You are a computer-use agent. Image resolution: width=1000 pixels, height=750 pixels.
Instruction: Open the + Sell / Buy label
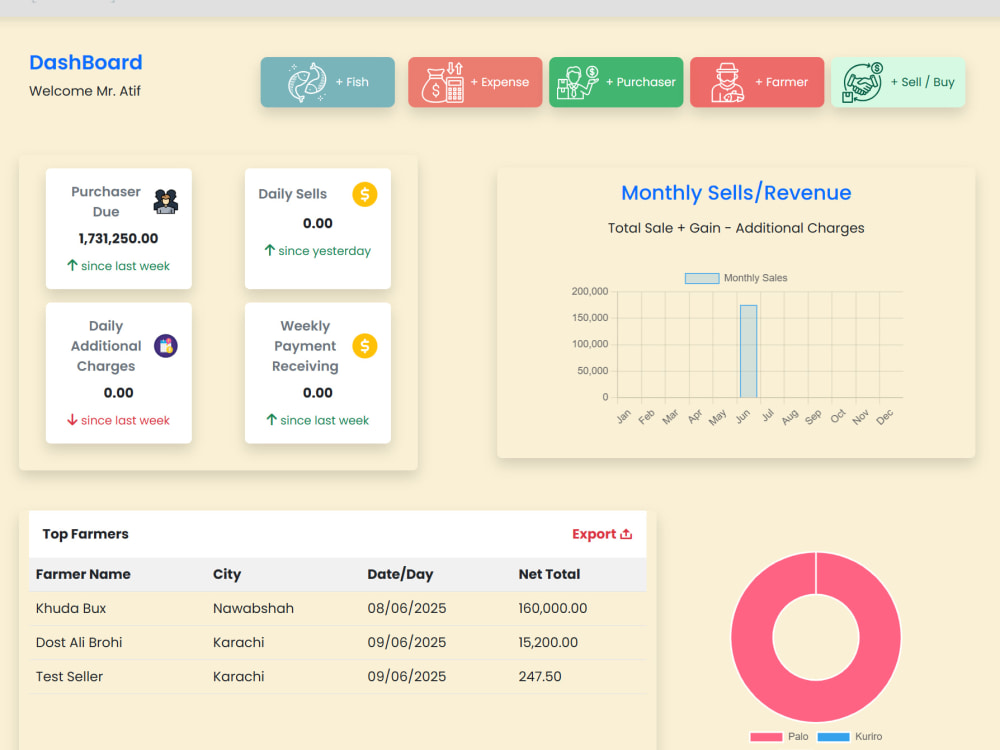click(x=923, y=82)
